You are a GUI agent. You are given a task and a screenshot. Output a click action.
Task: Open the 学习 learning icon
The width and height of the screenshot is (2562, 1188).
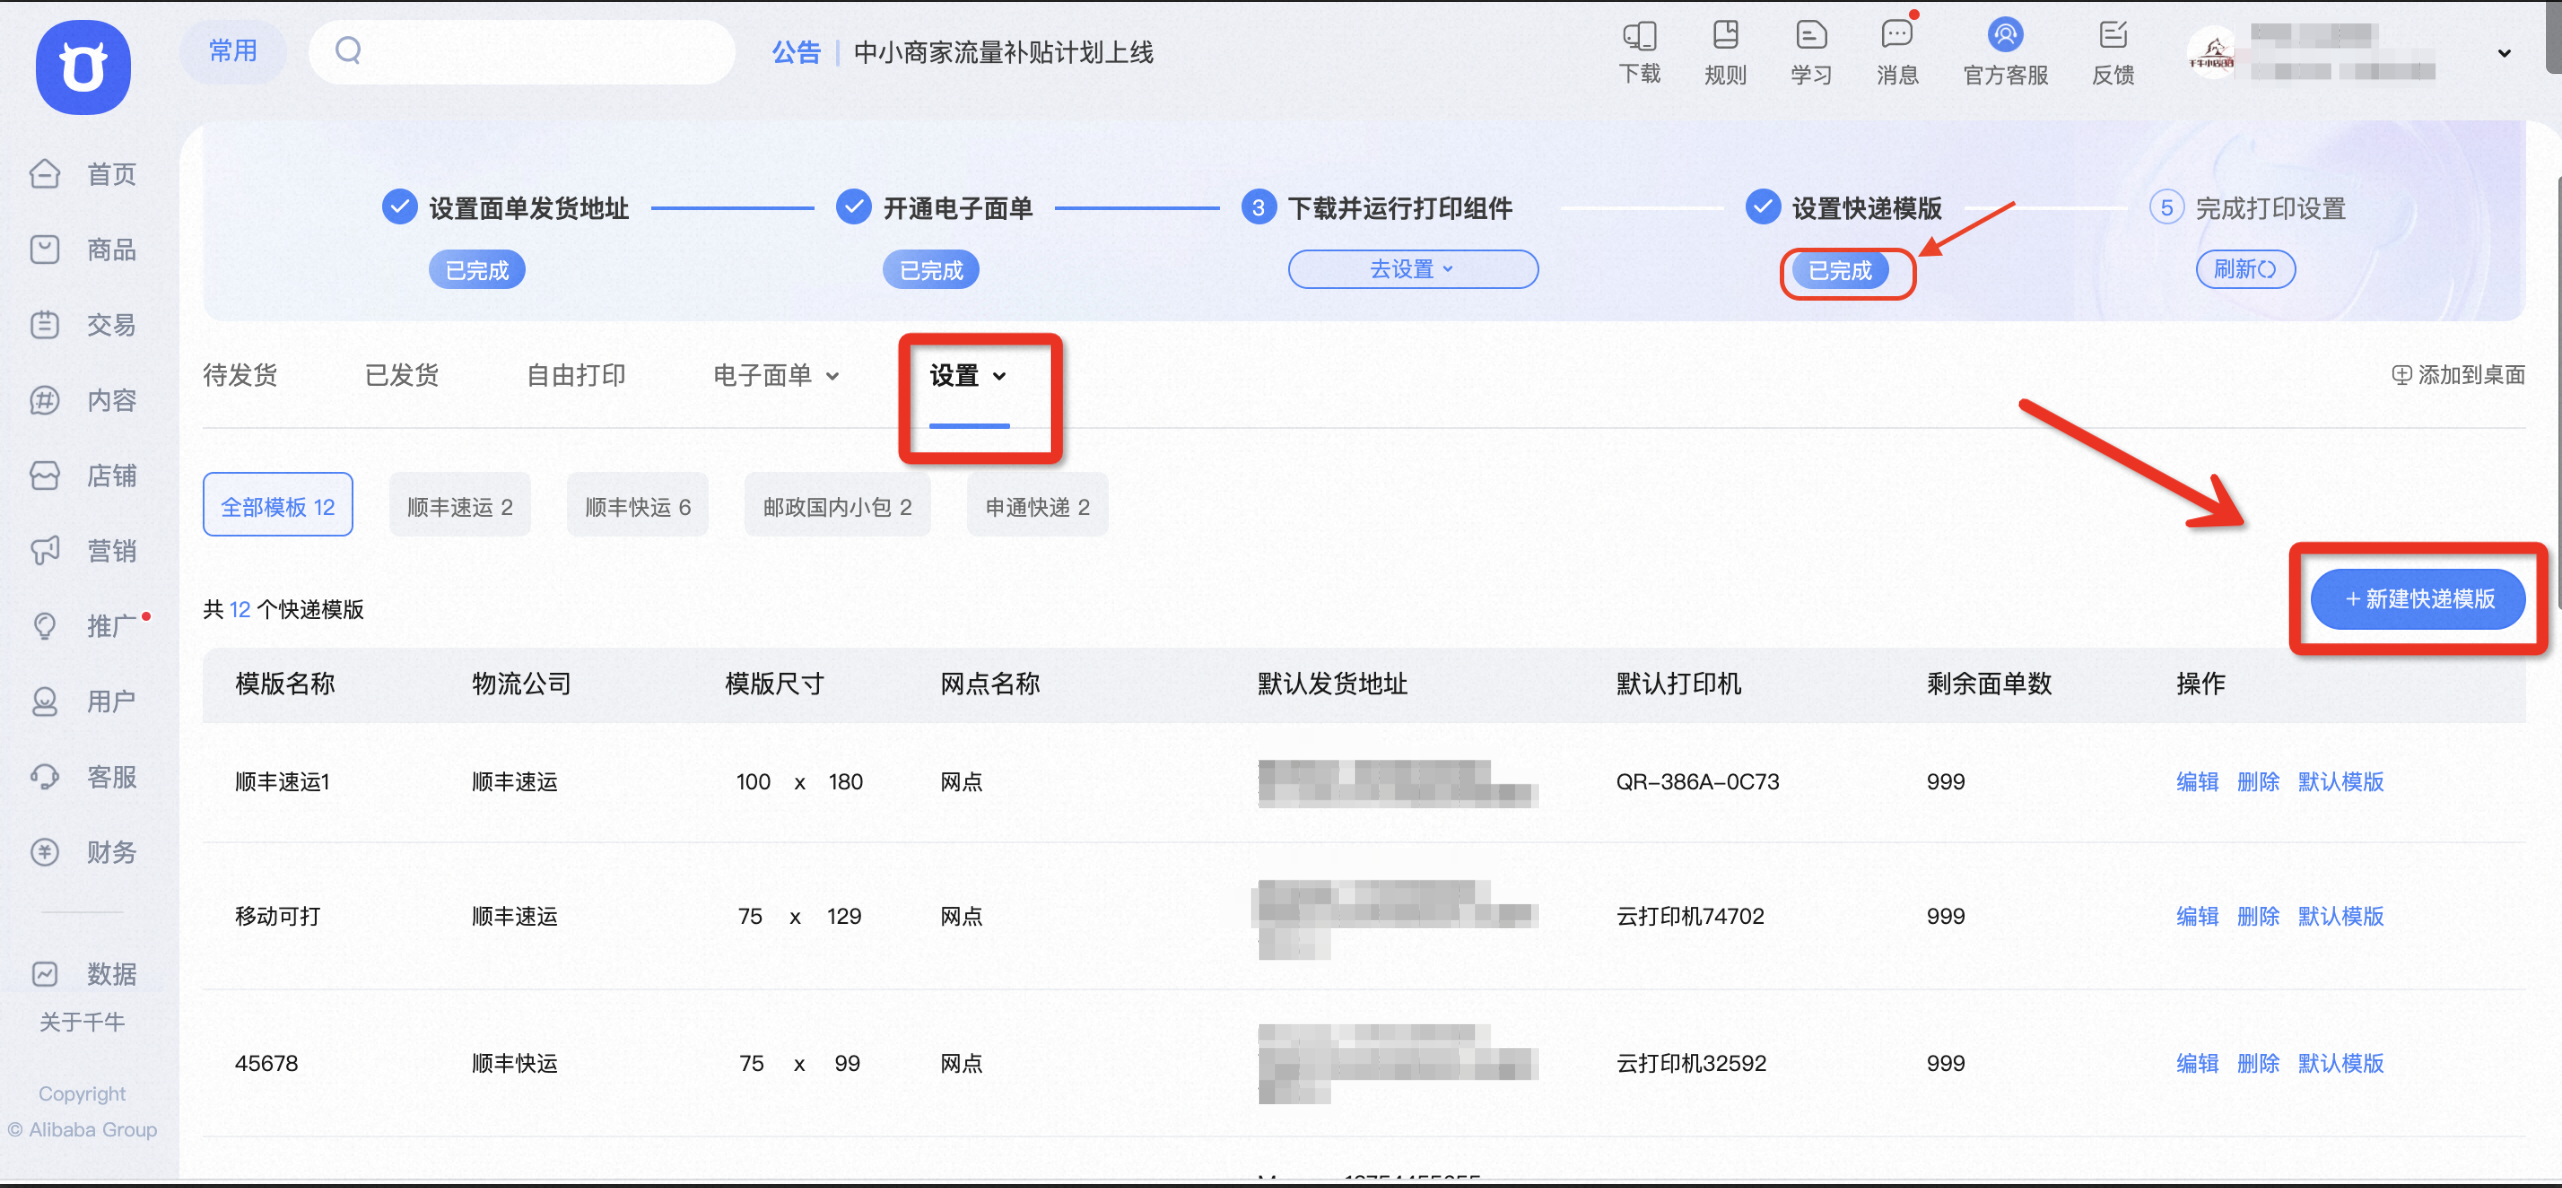tap(1811, 52)
